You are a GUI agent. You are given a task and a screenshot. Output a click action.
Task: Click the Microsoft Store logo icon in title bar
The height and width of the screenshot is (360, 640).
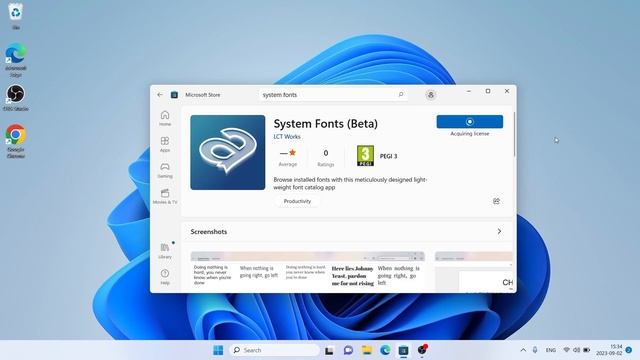[174, 95]
